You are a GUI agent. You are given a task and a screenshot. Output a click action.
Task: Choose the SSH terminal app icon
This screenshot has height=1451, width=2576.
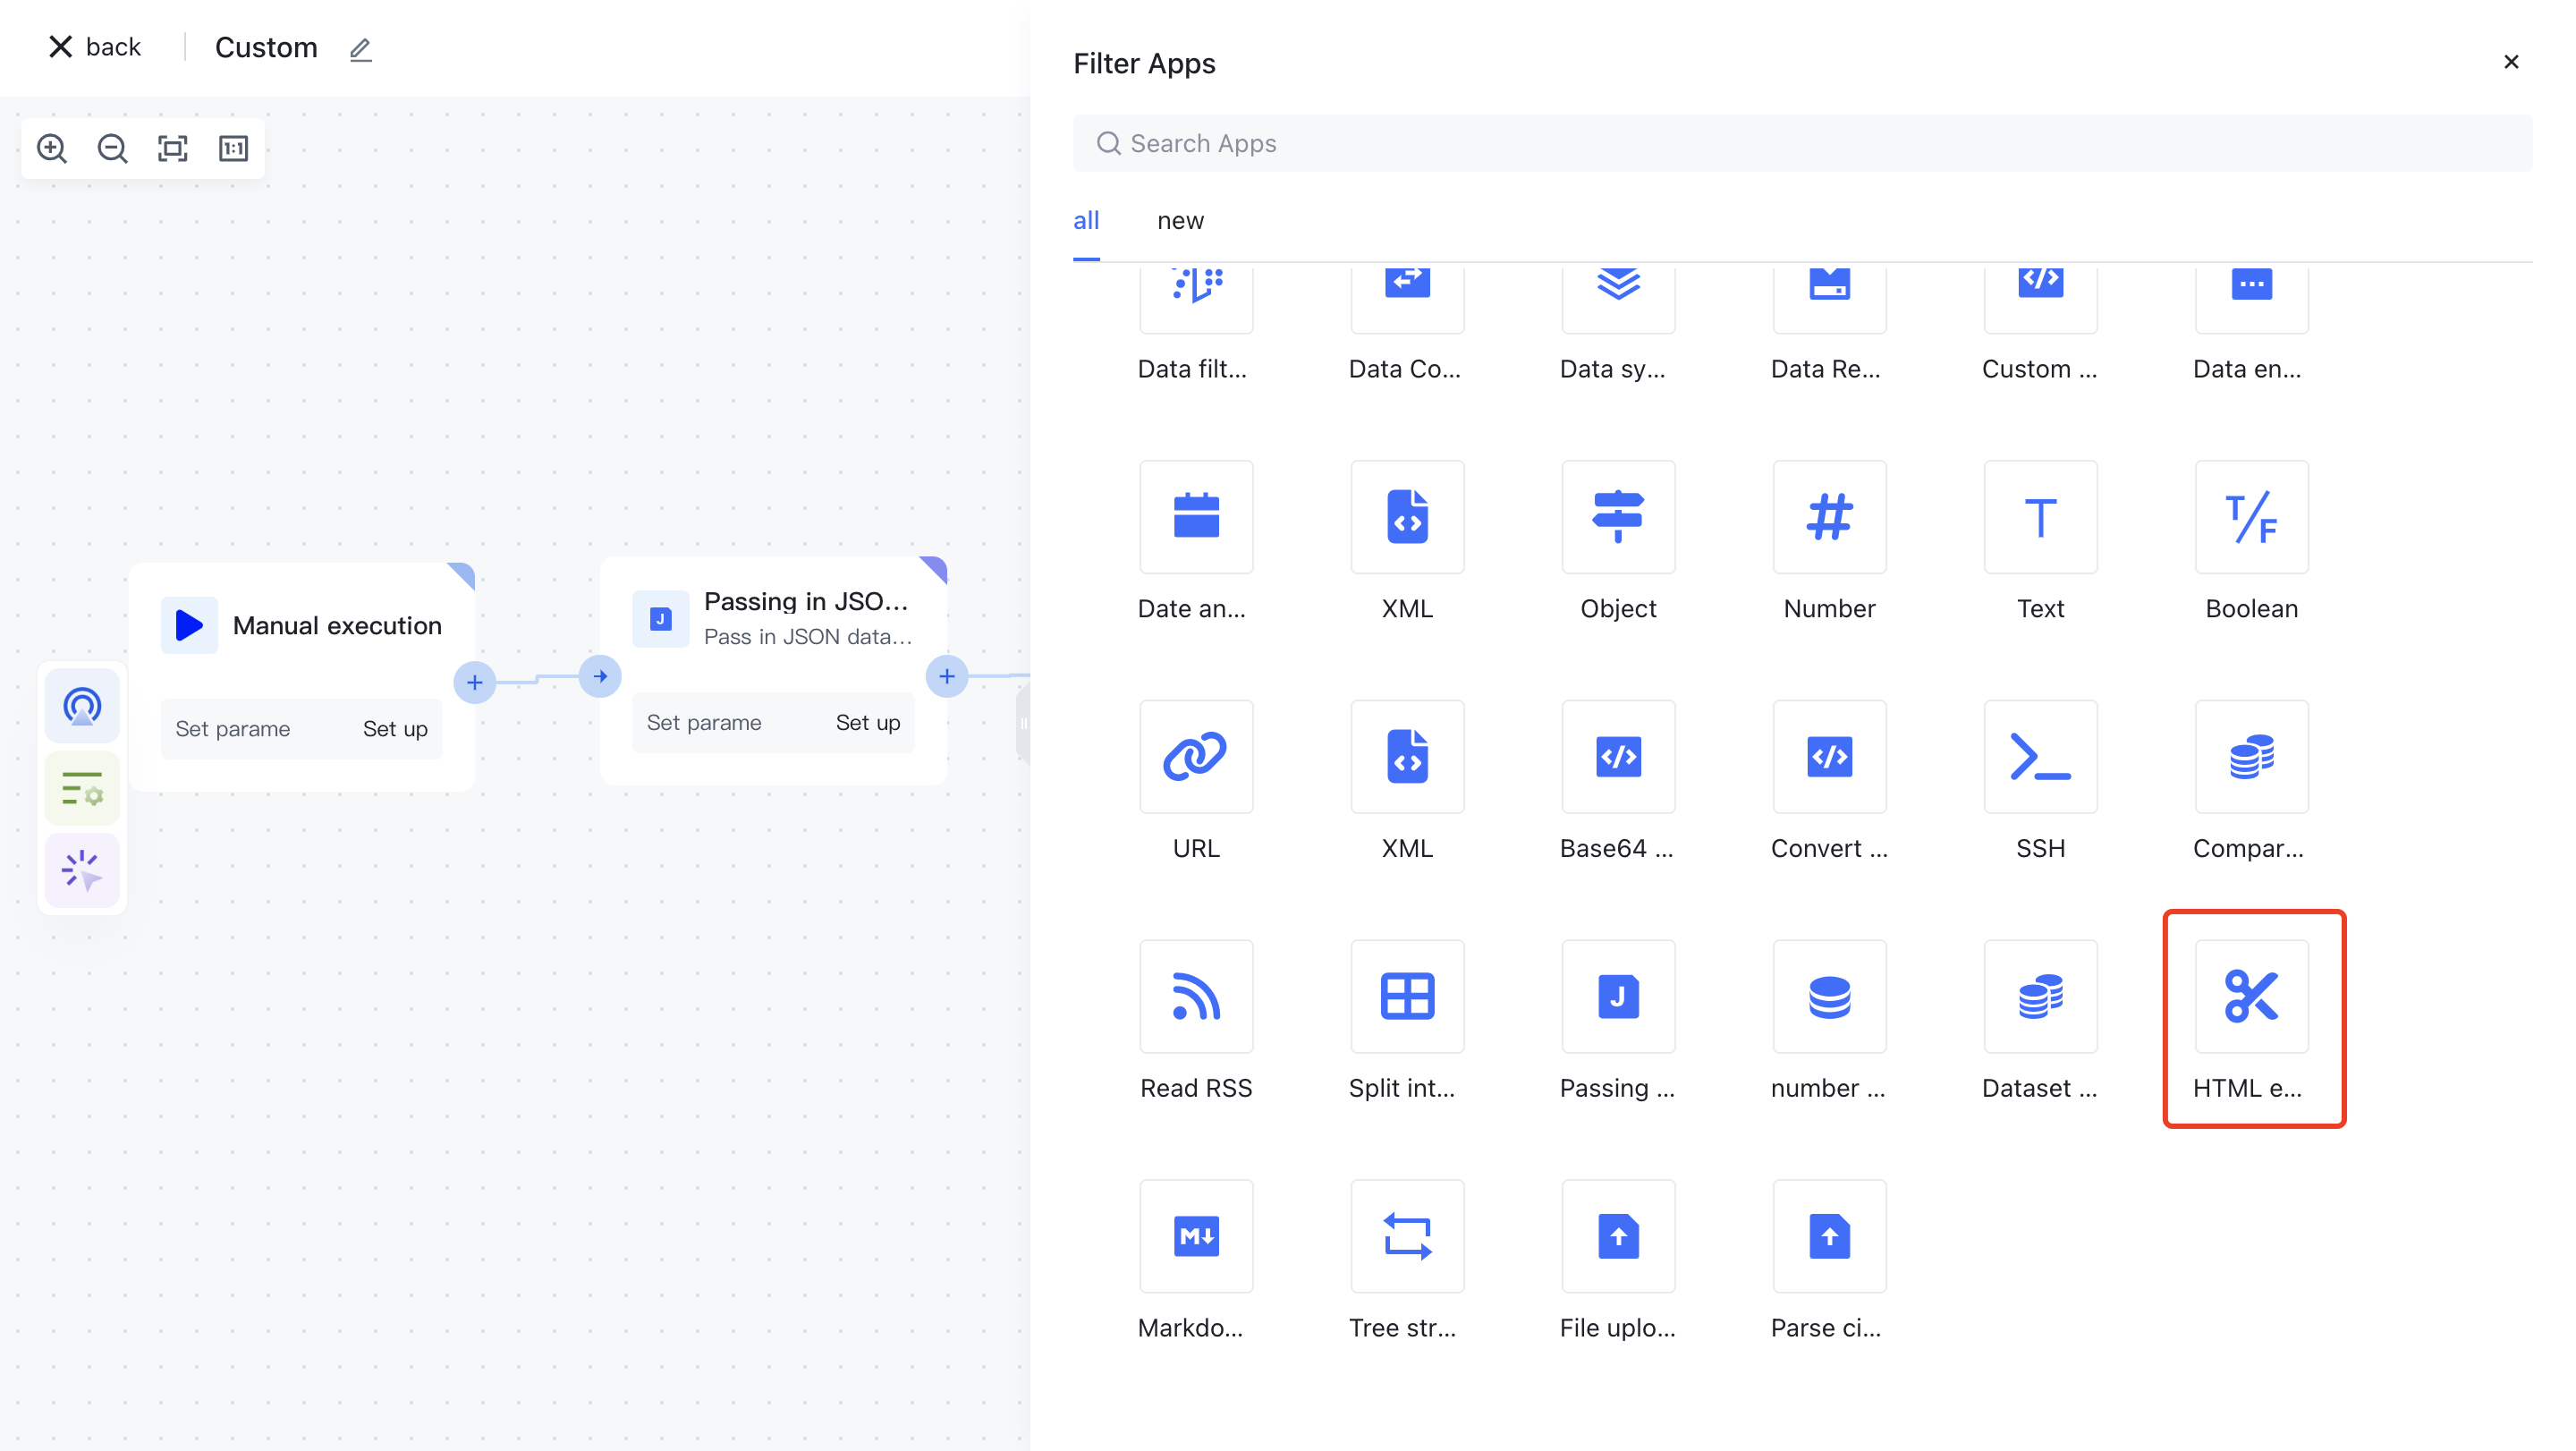point(2040,757)
